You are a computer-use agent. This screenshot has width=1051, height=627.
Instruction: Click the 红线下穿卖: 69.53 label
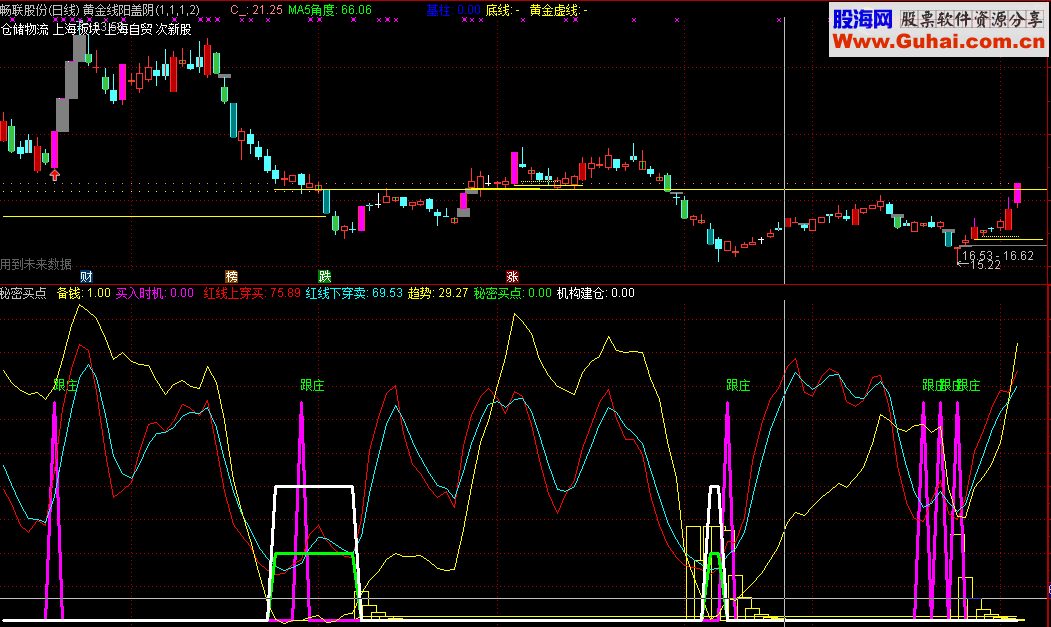(x=354, y=293)
